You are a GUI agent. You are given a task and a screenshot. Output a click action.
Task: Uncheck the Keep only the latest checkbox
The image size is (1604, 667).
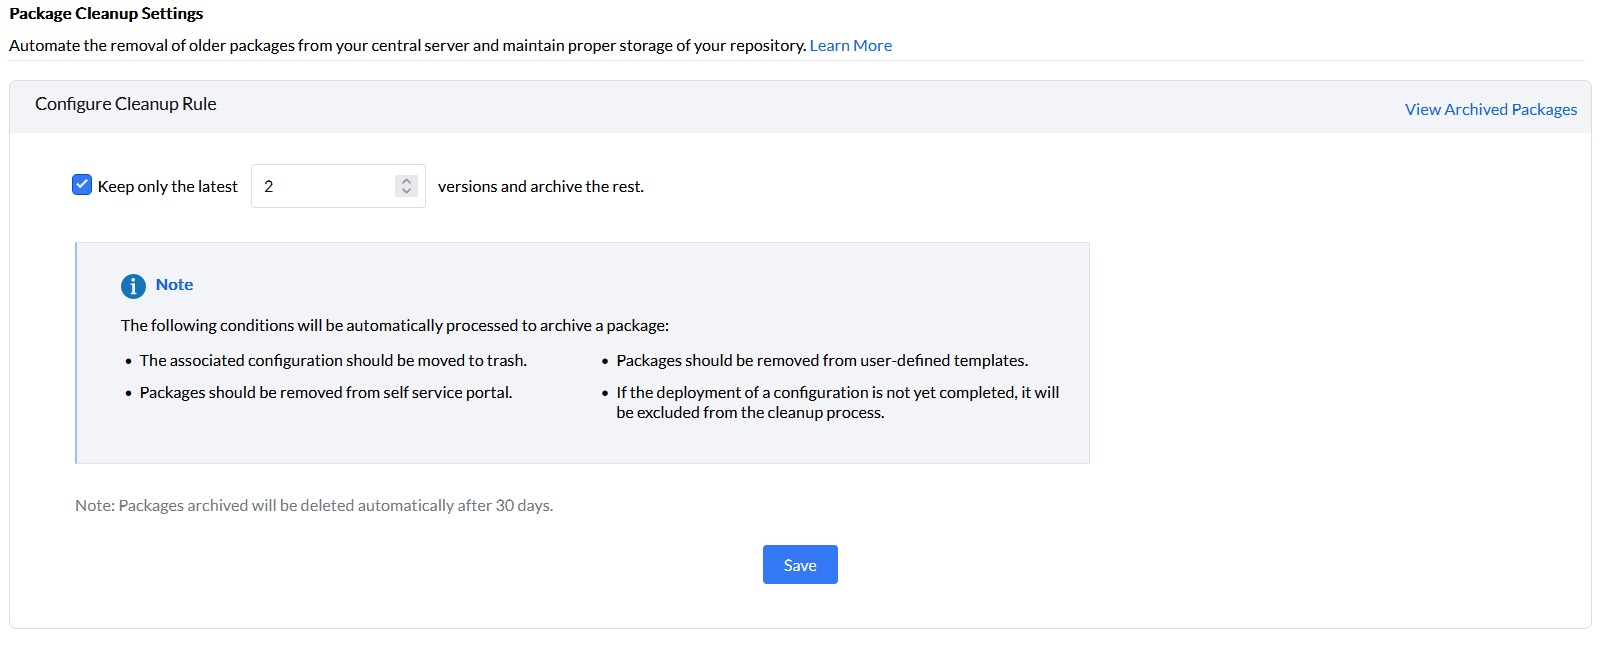[82, 185]
